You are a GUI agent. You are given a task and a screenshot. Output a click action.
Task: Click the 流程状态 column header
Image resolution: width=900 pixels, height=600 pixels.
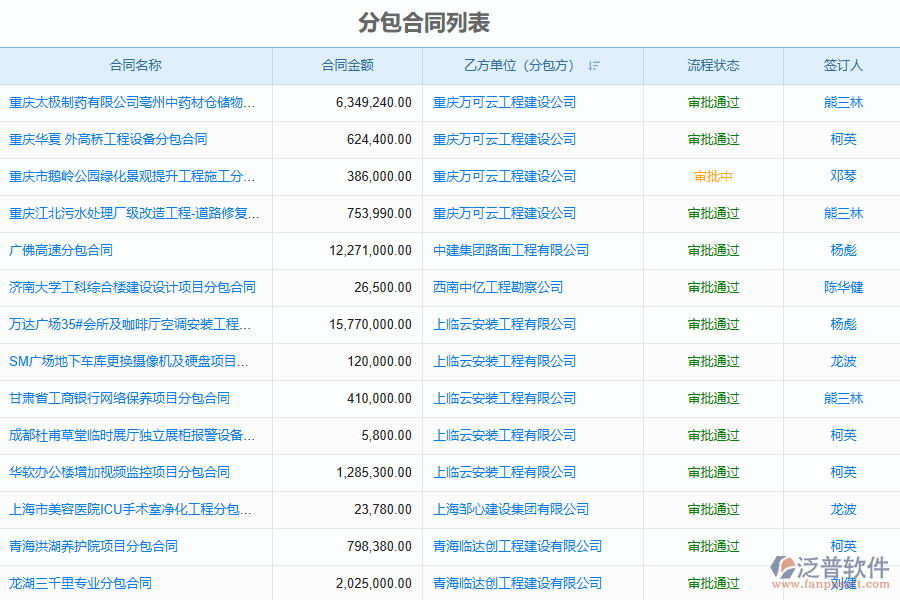(x=713, y=66)
